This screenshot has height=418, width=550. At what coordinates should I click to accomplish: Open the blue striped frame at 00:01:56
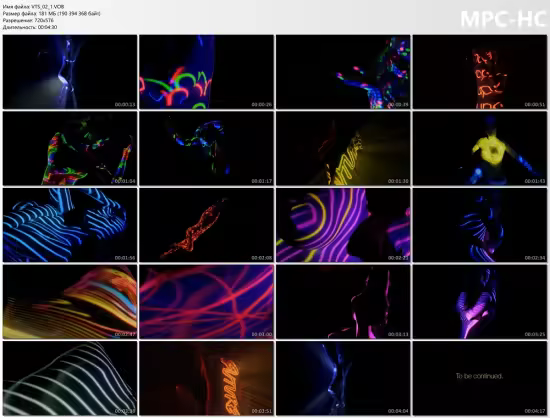[x=70, y=225]
